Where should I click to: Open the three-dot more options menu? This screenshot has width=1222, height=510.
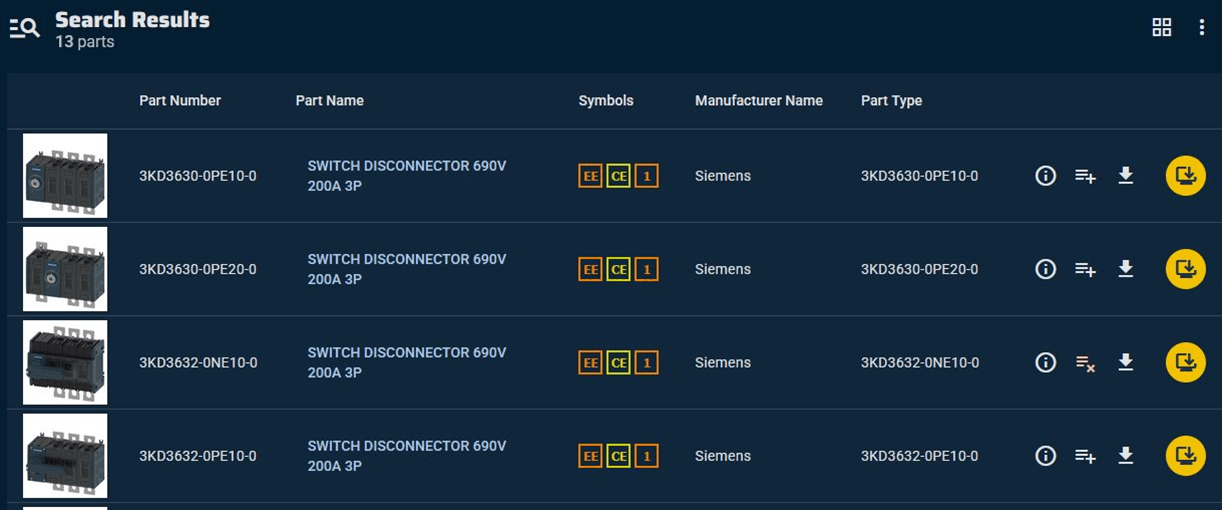coord(1201,28)
